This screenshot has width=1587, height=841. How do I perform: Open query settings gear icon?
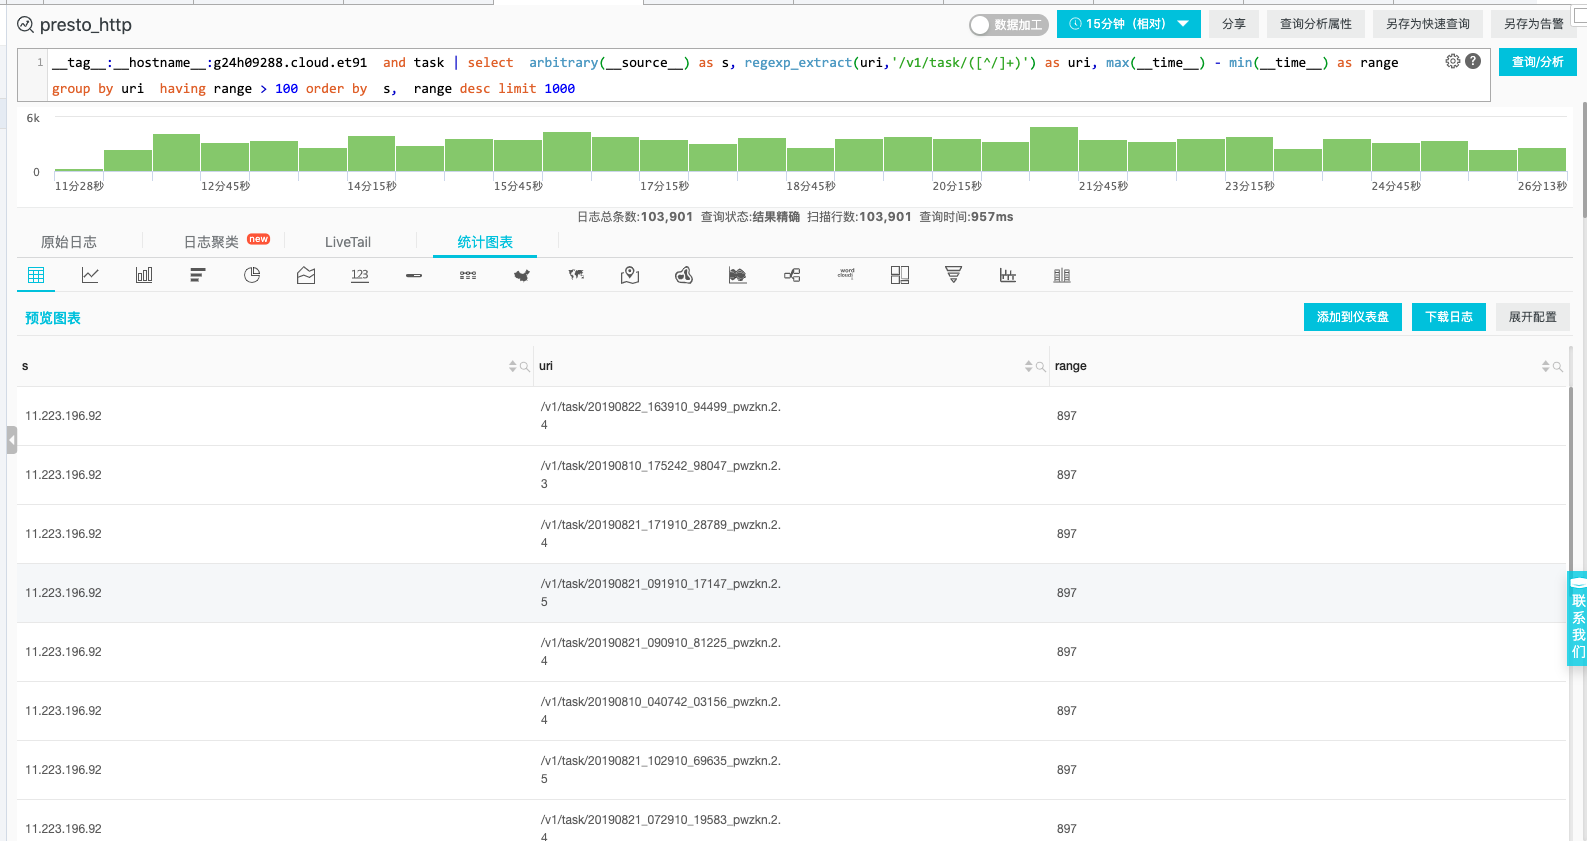[x=1453, y=61]
